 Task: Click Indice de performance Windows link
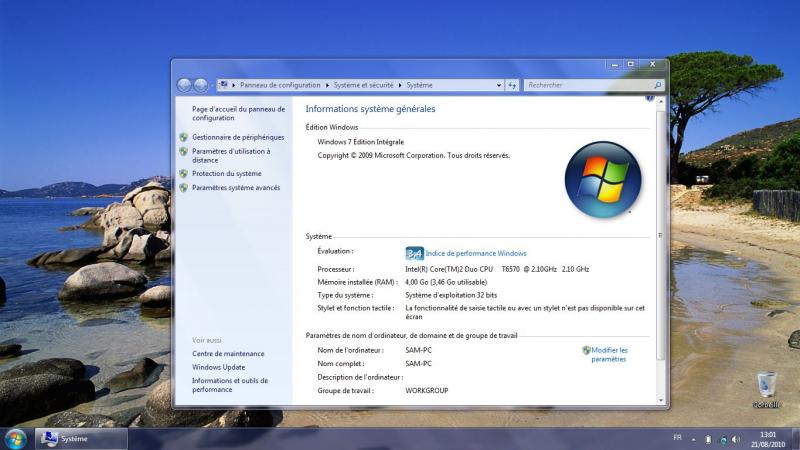pyautogui.click(x=476, y=253)
